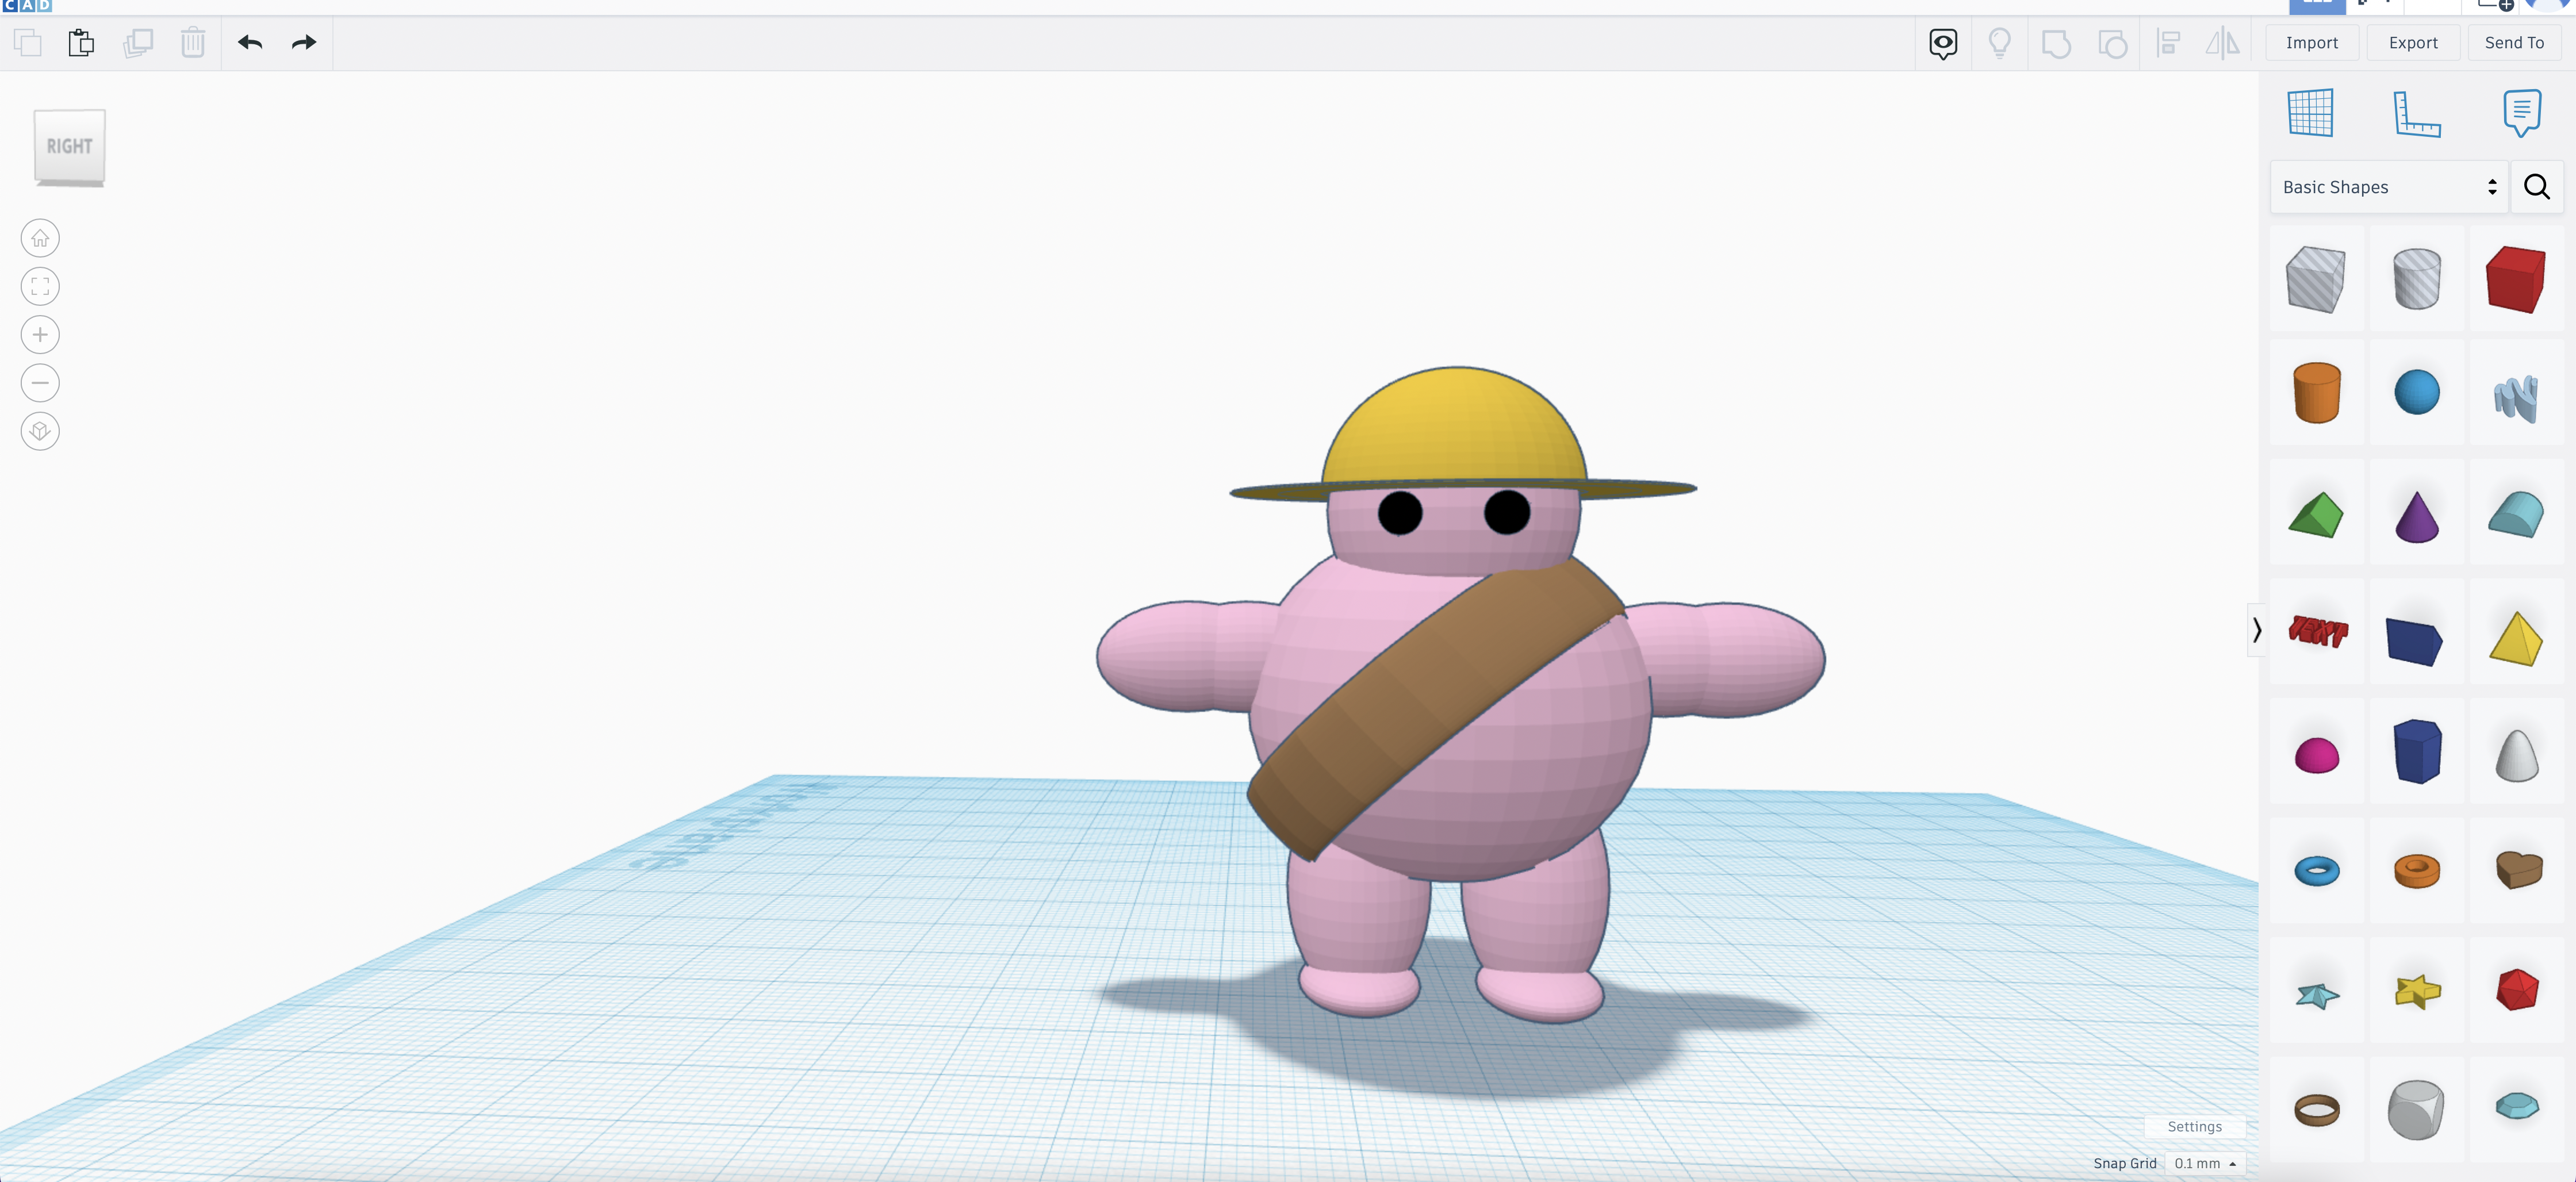Toggle orthographic perspective cube icon
The image size is (2576, 1182).
pos(40,431)
